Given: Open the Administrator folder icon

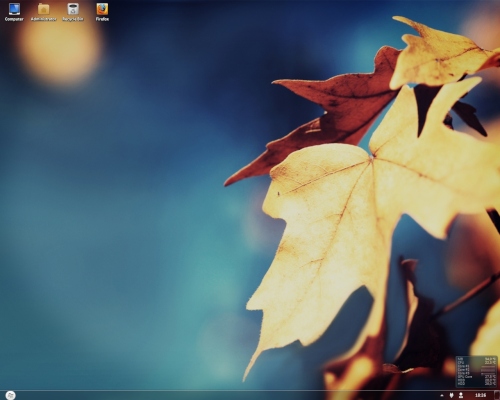Looking at the screenshot, I should coord(43,9).
